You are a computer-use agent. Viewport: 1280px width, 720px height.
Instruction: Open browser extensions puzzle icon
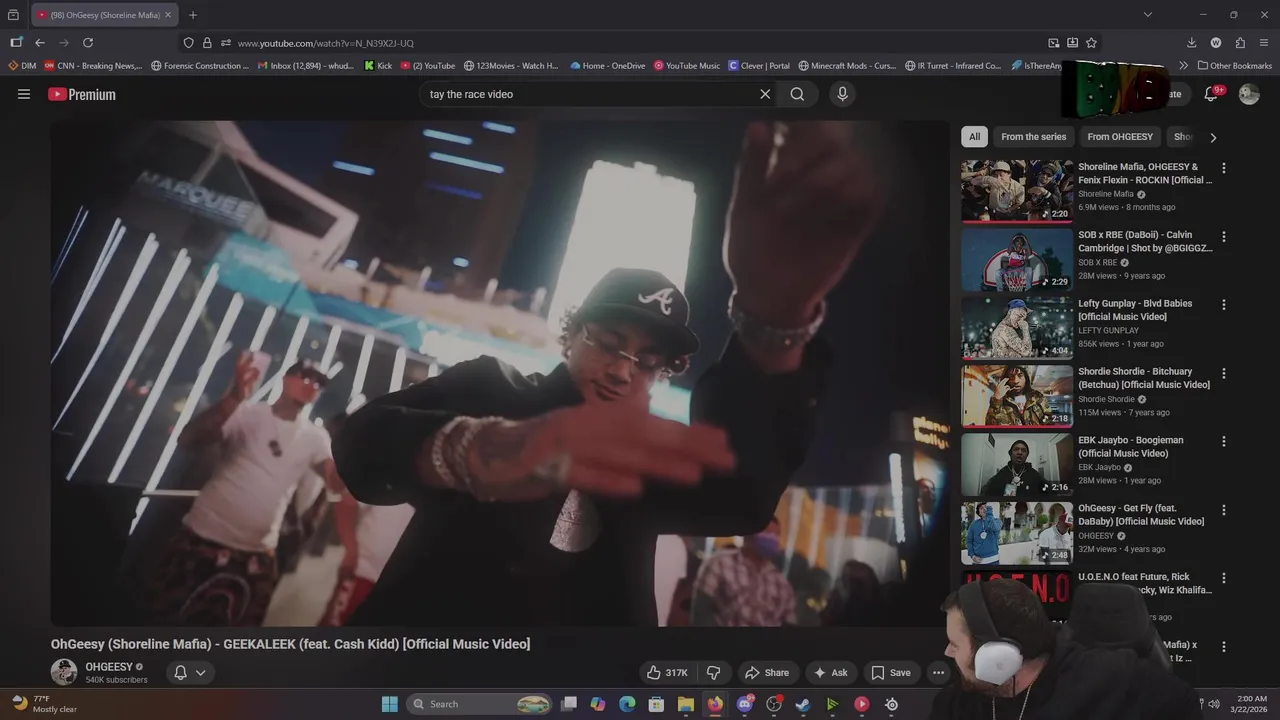(1240, 43)
